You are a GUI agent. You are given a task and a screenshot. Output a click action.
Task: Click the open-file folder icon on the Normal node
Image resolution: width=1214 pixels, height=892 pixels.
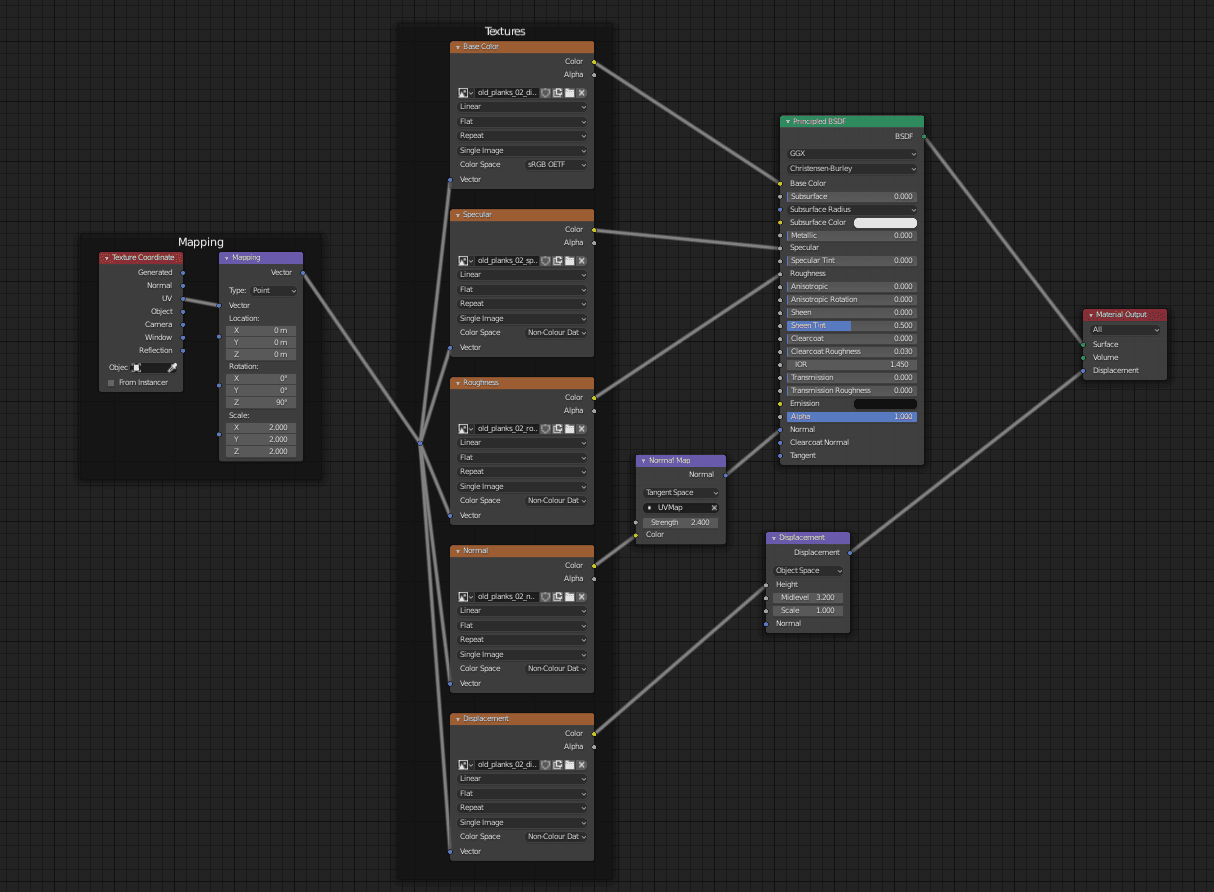569,596
